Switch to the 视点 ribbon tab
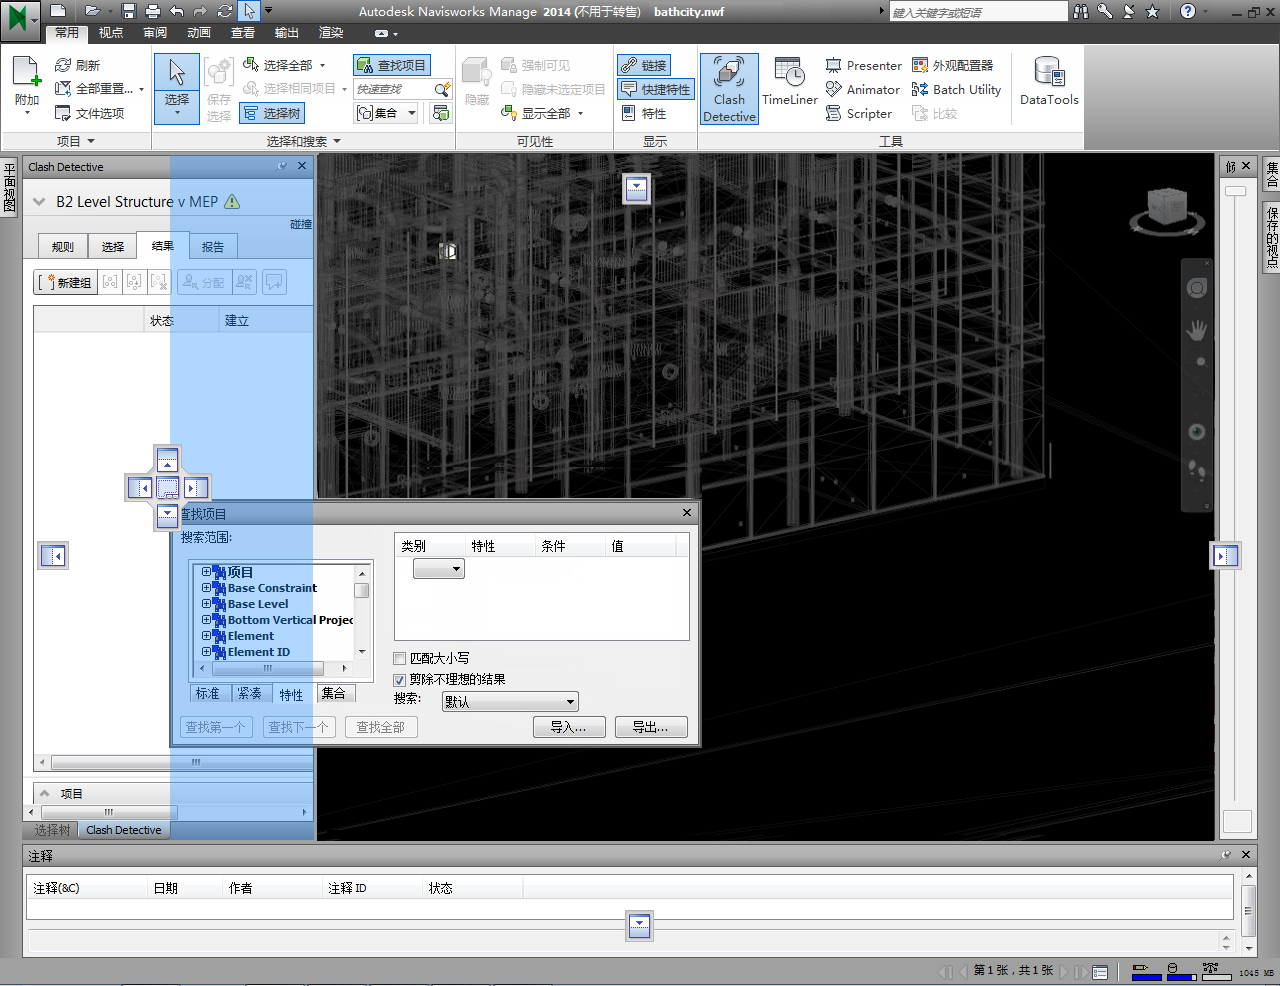Screen dimensions: 1280x986 coord(111,33)
